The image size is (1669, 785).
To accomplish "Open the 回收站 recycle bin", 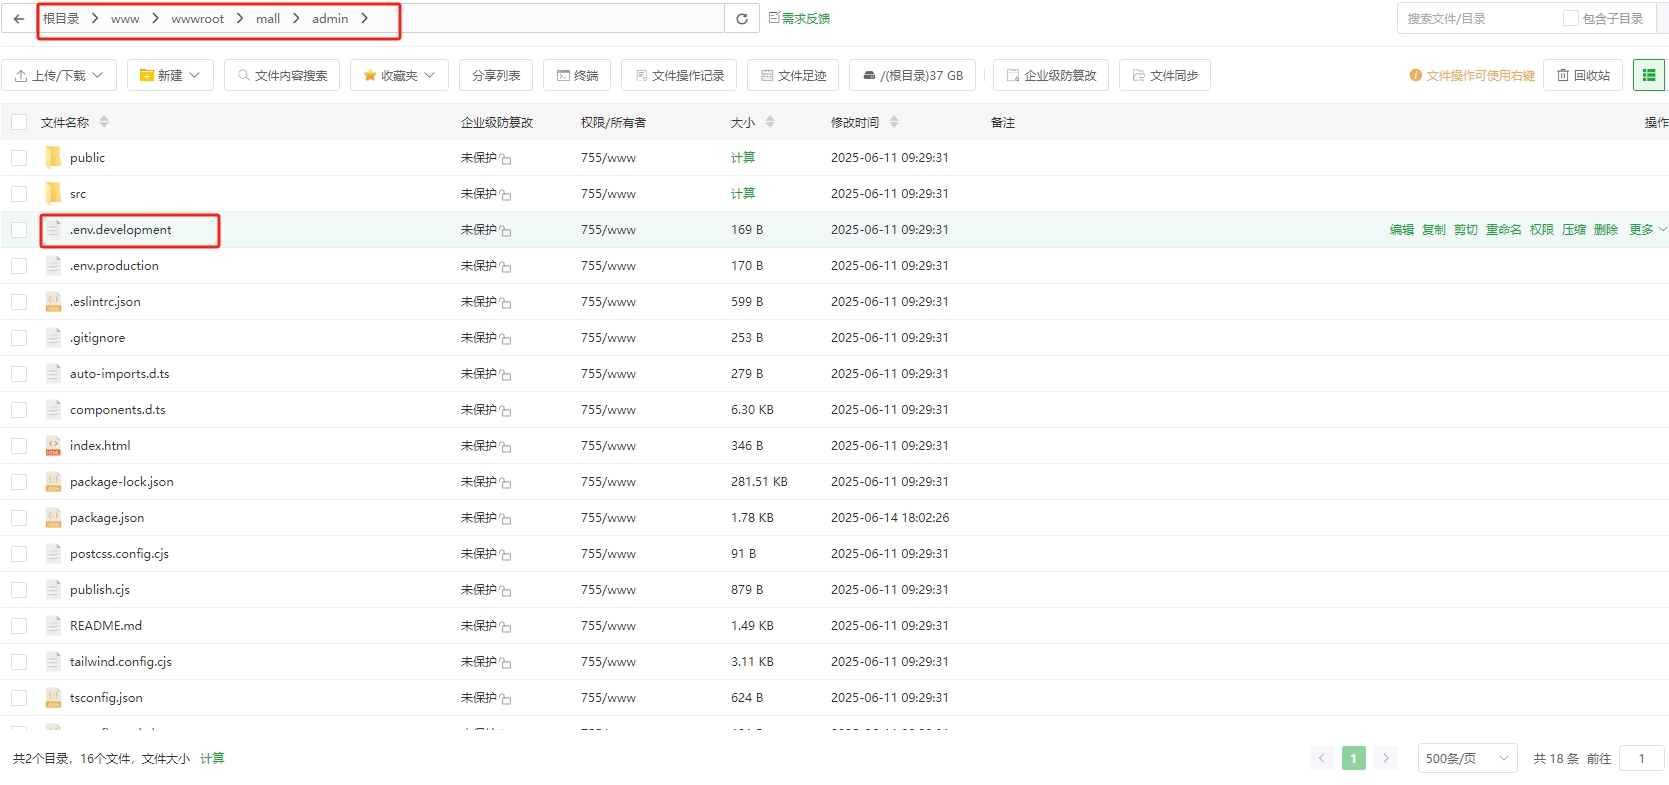I will (x=1583, y=75).
